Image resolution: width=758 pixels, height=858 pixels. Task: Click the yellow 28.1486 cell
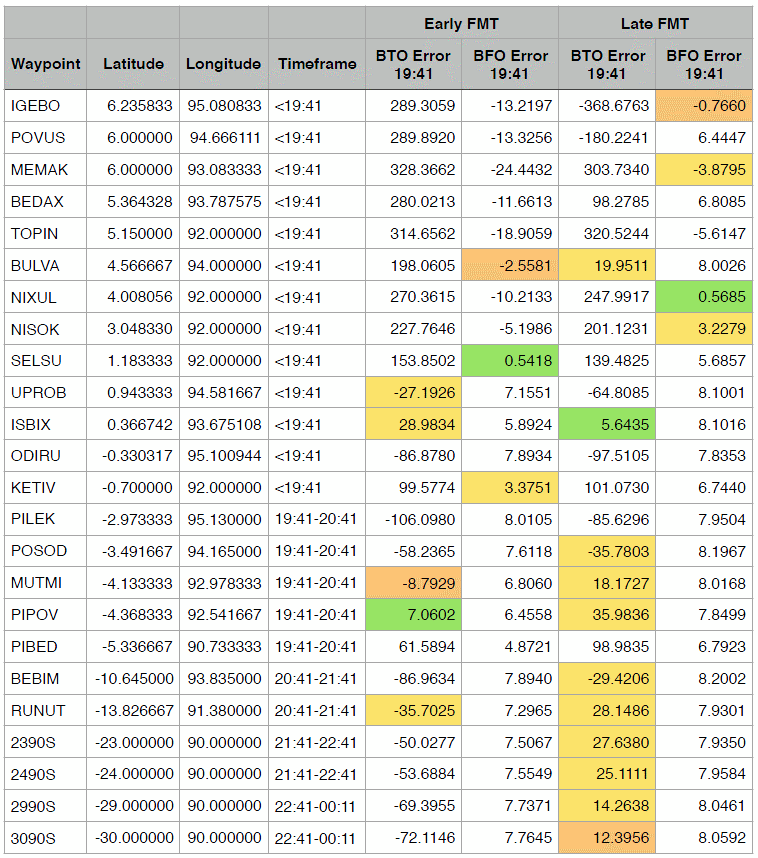607,710
